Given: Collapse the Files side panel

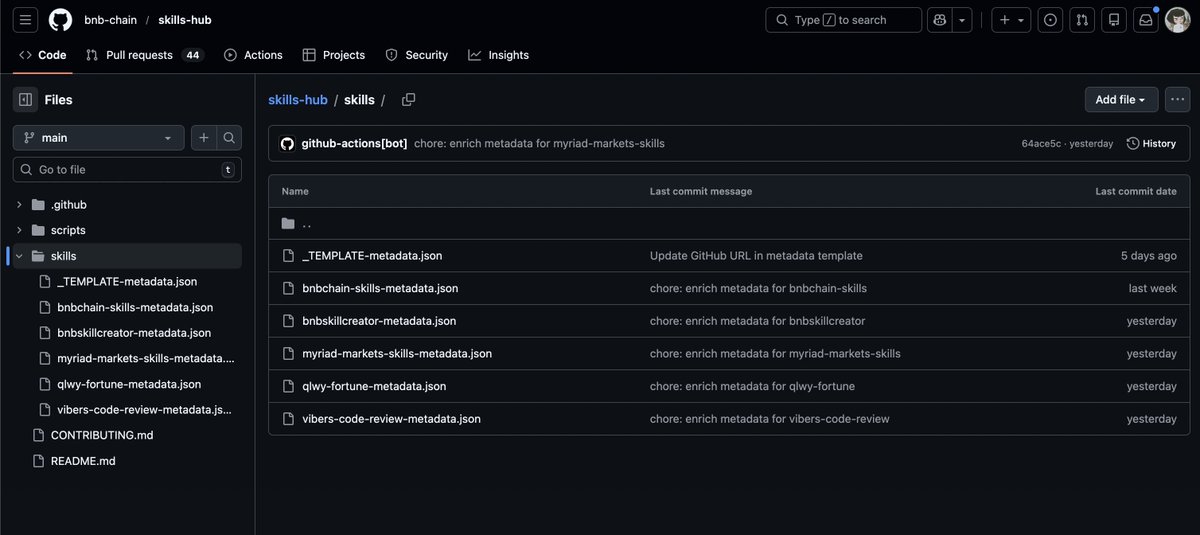Looking at the screenshot, I should tap(26, 99).
